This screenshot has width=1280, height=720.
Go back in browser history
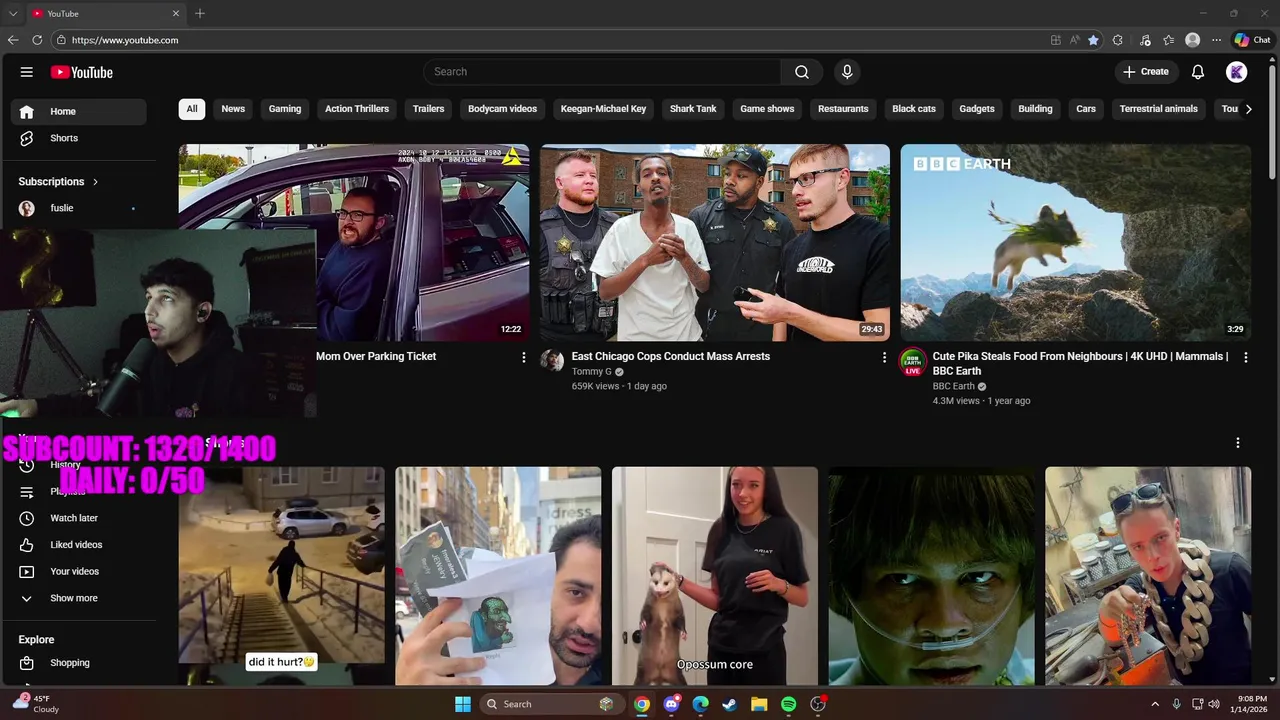13,40
